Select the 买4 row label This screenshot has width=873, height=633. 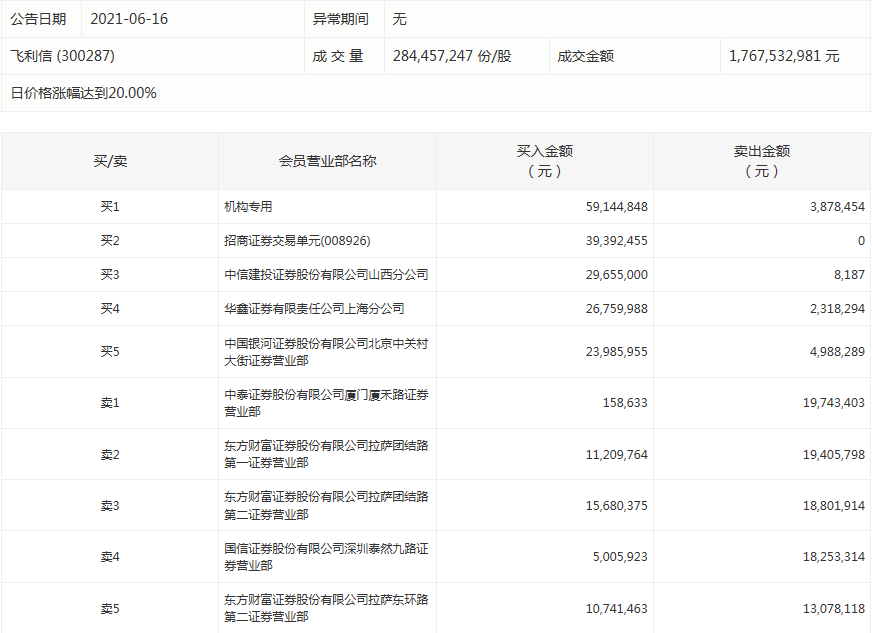pos(110,308)
